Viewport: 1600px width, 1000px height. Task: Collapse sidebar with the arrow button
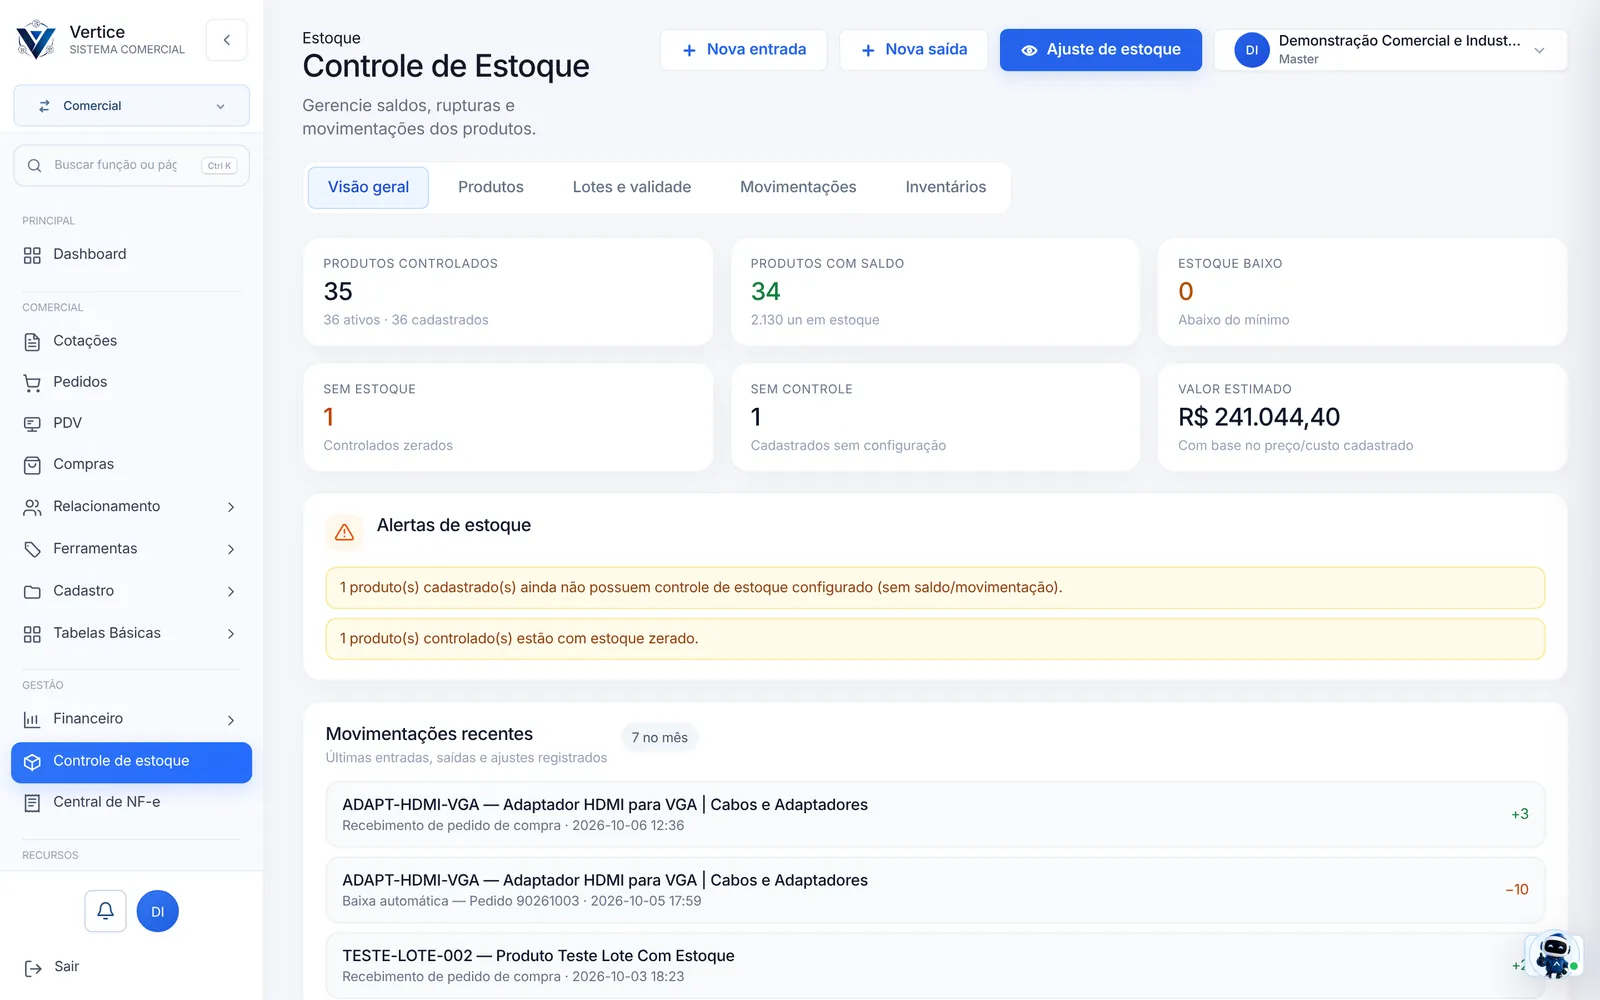coord(227,40)
